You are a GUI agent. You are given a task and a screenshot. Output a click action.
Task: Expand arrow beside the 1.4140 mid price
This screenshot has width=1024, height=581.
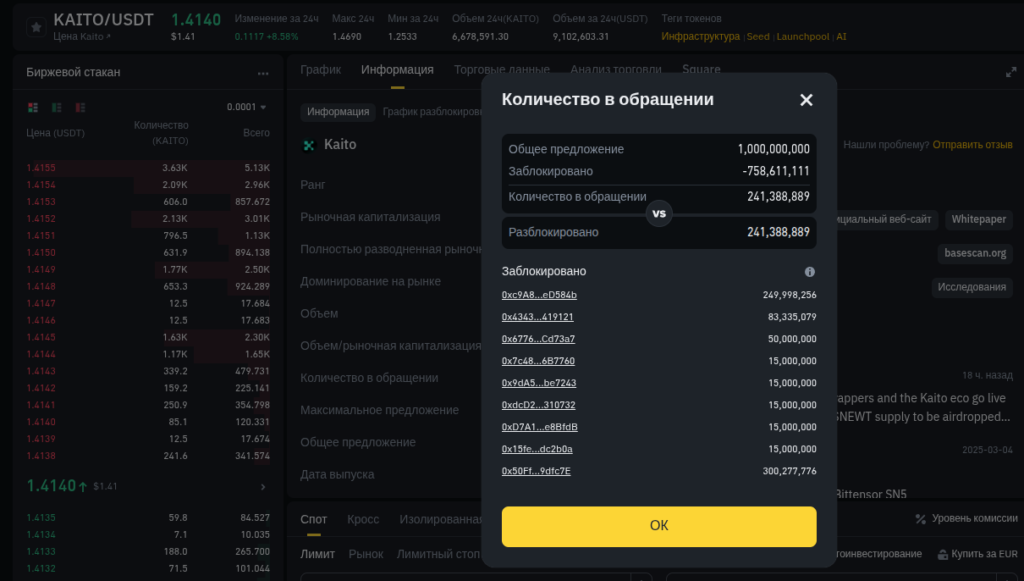pos(263,487)
